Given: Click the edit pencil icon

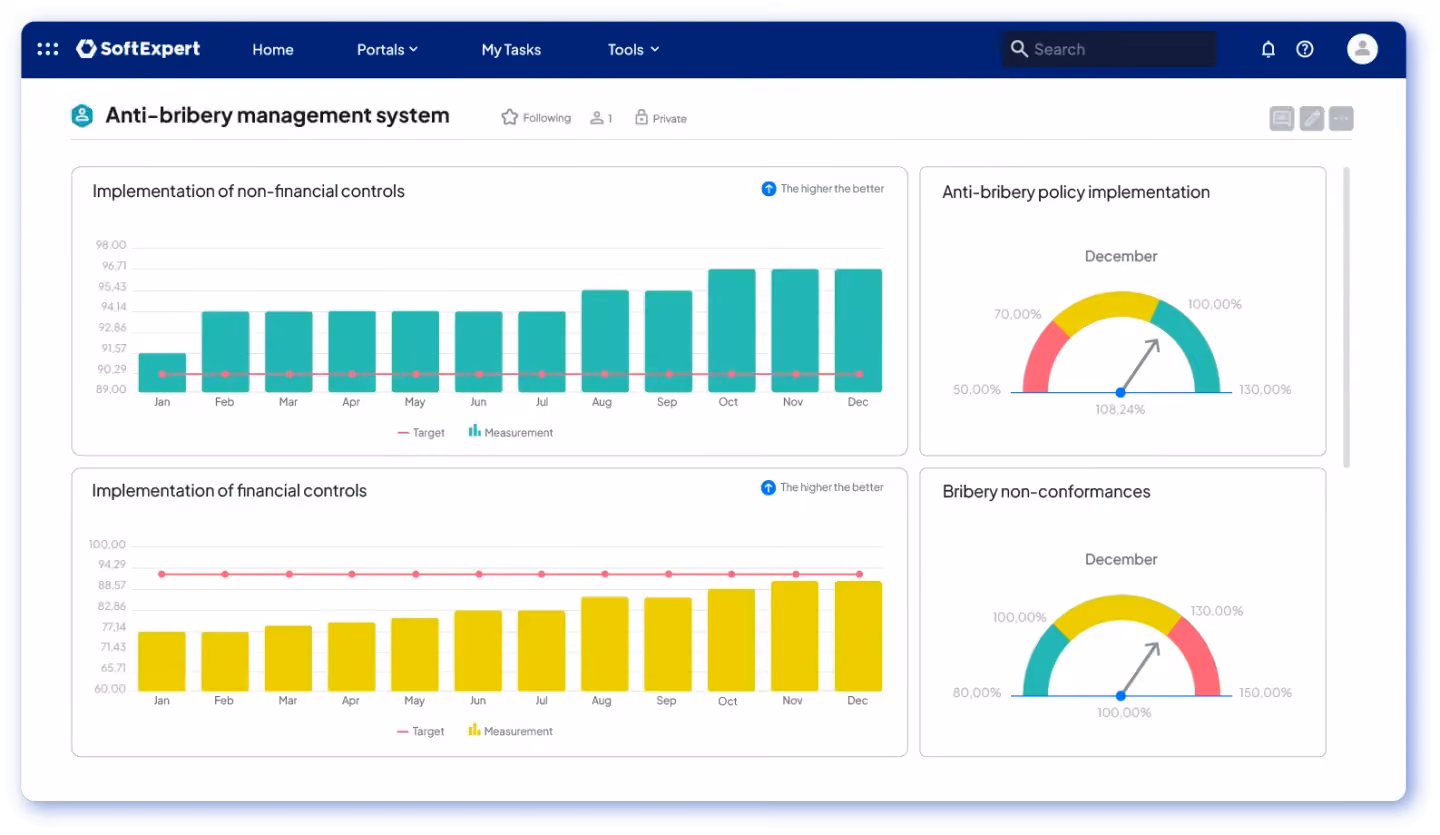Looking at the screenshot, I should tap(1312, 119).
